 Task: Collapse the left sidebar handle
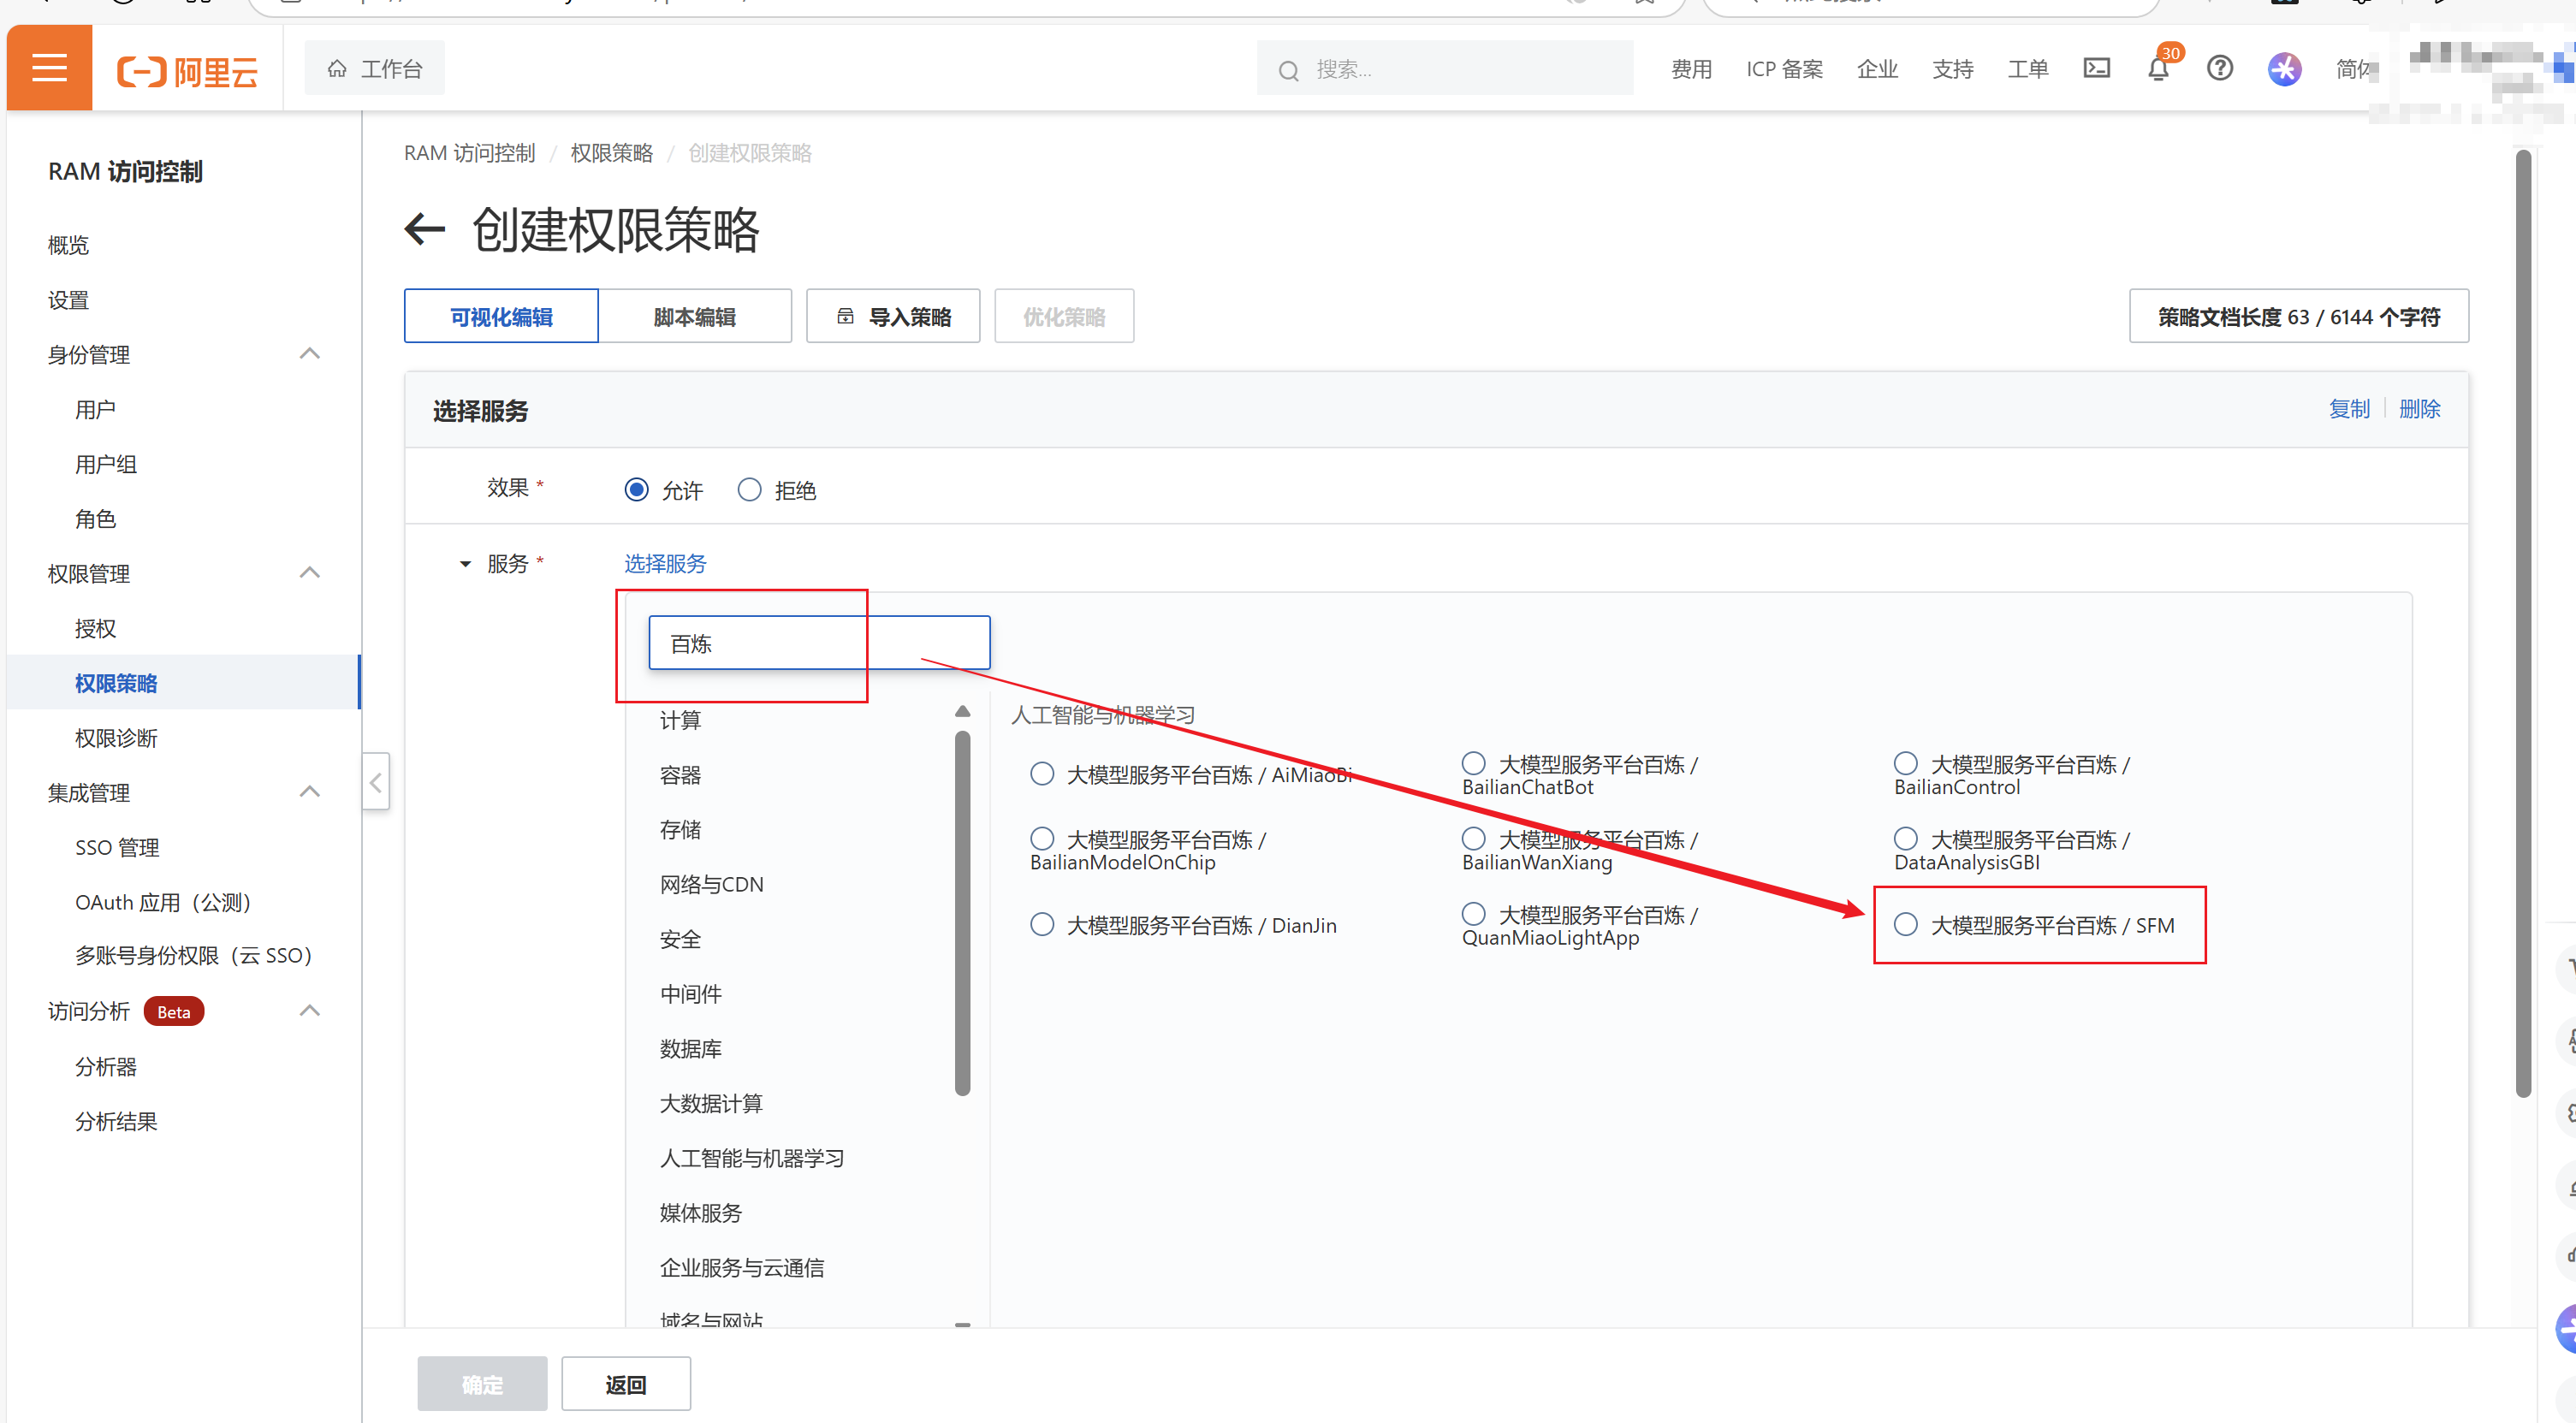pos(375,781)
